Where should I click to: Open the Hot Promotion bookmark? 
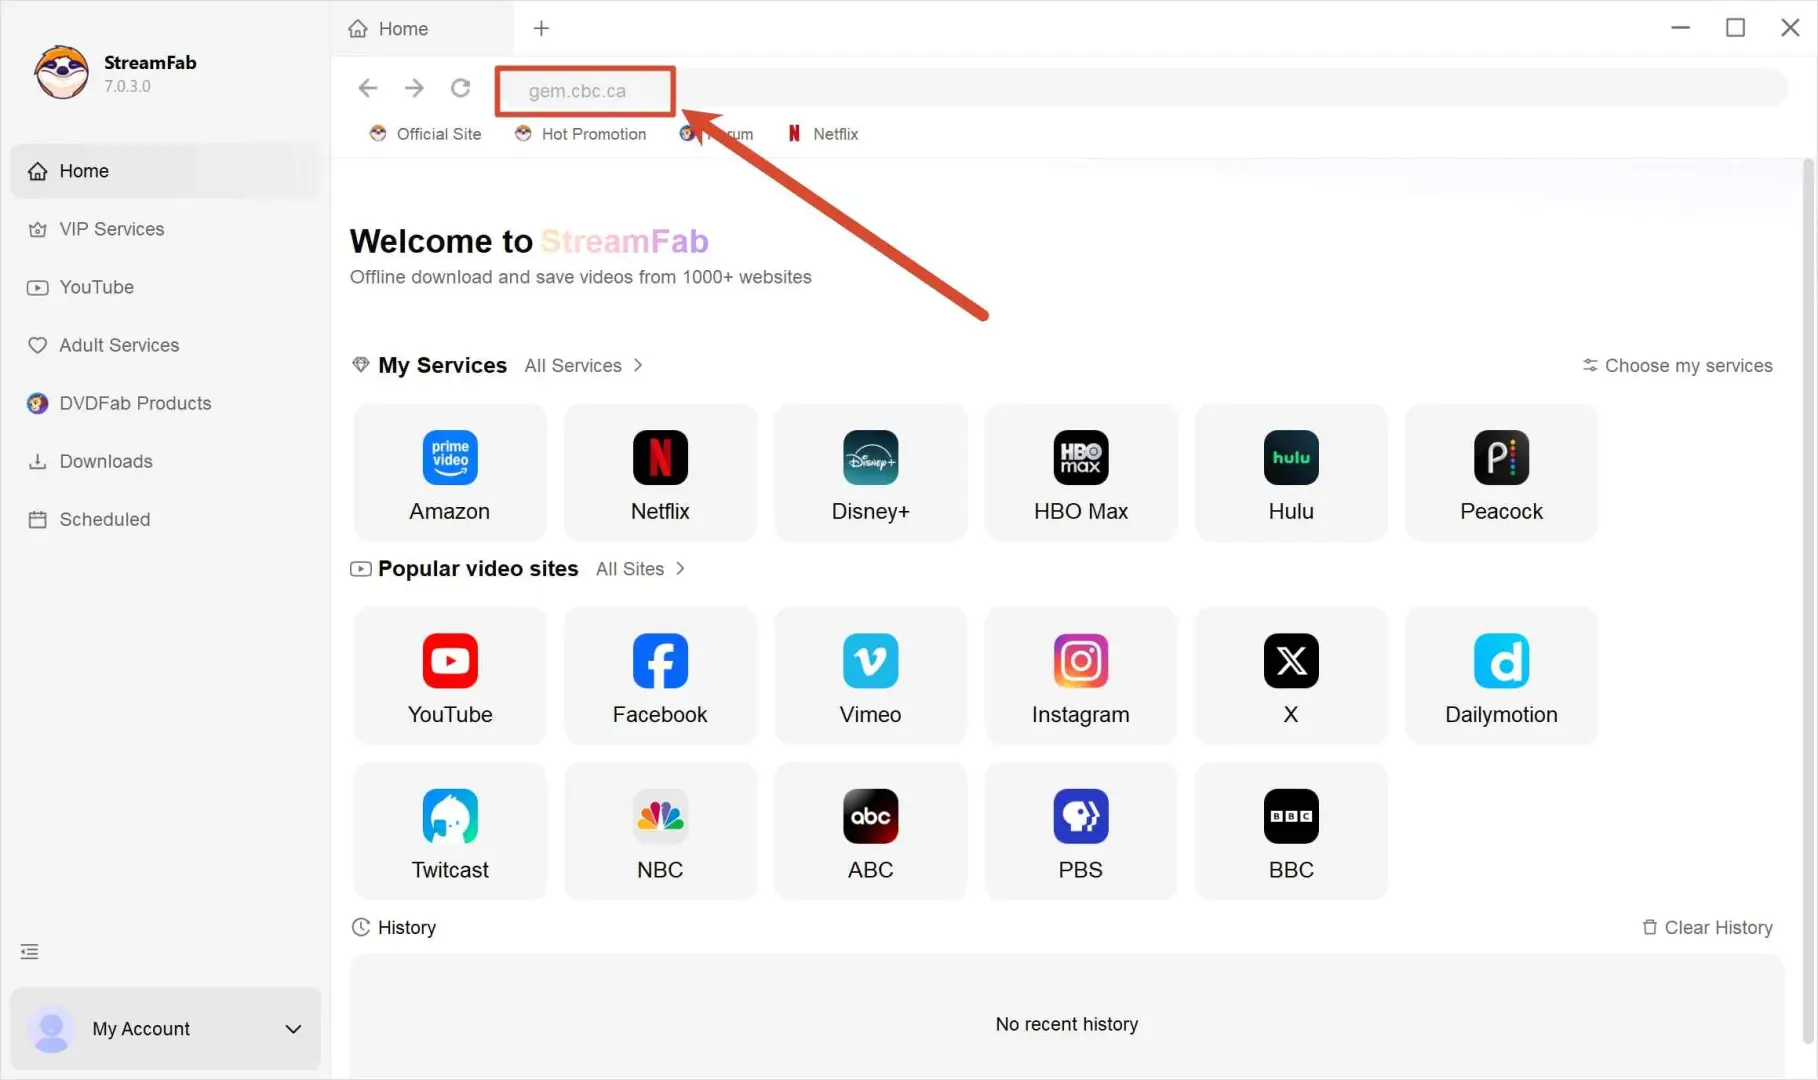click(580, 133)
